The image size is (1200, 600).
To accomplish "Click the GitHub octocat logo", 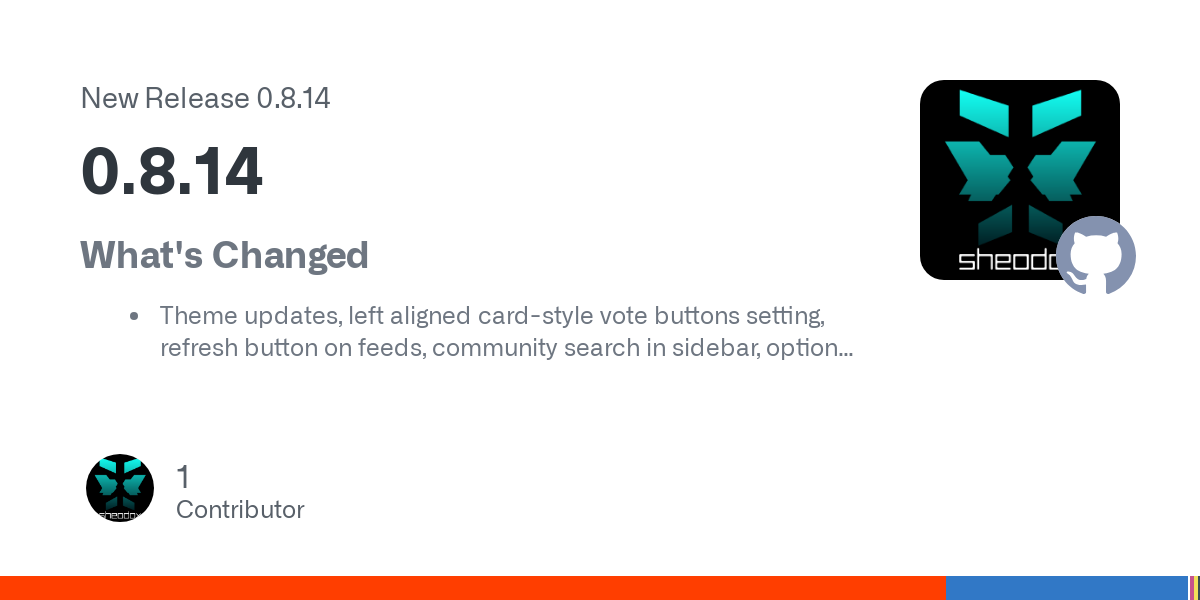I will point(1096,255).
